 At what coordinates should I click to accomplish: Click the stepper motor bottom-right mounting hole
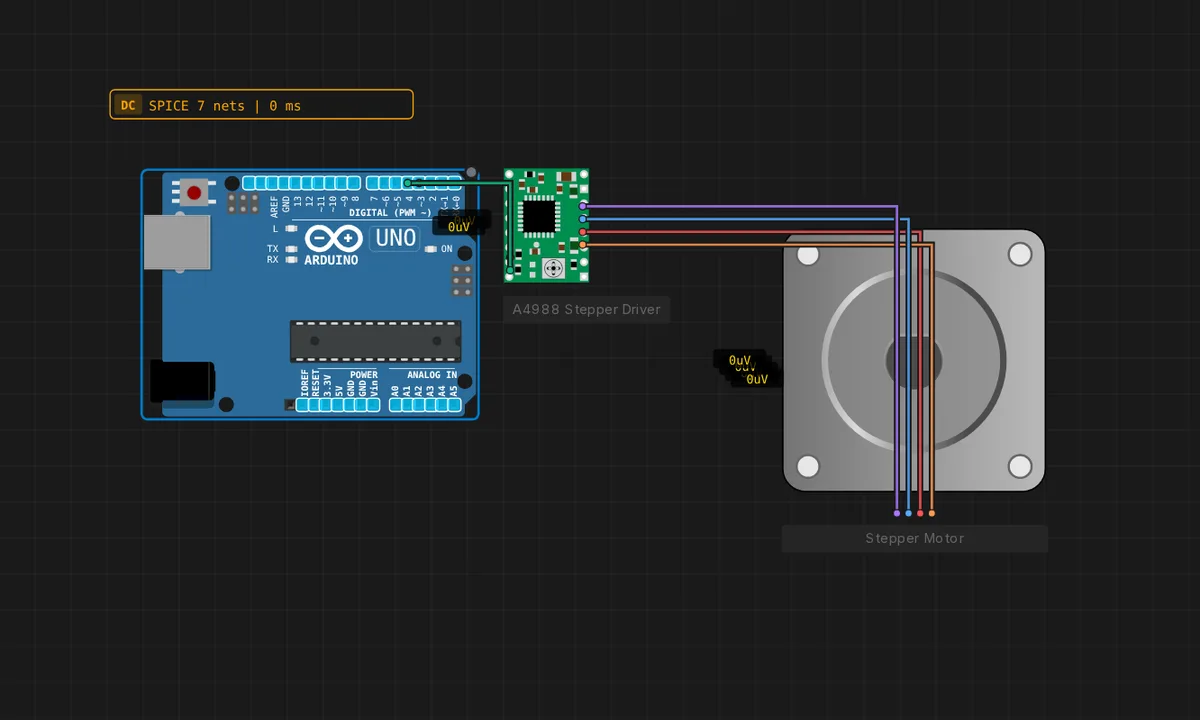point(1020,466)
